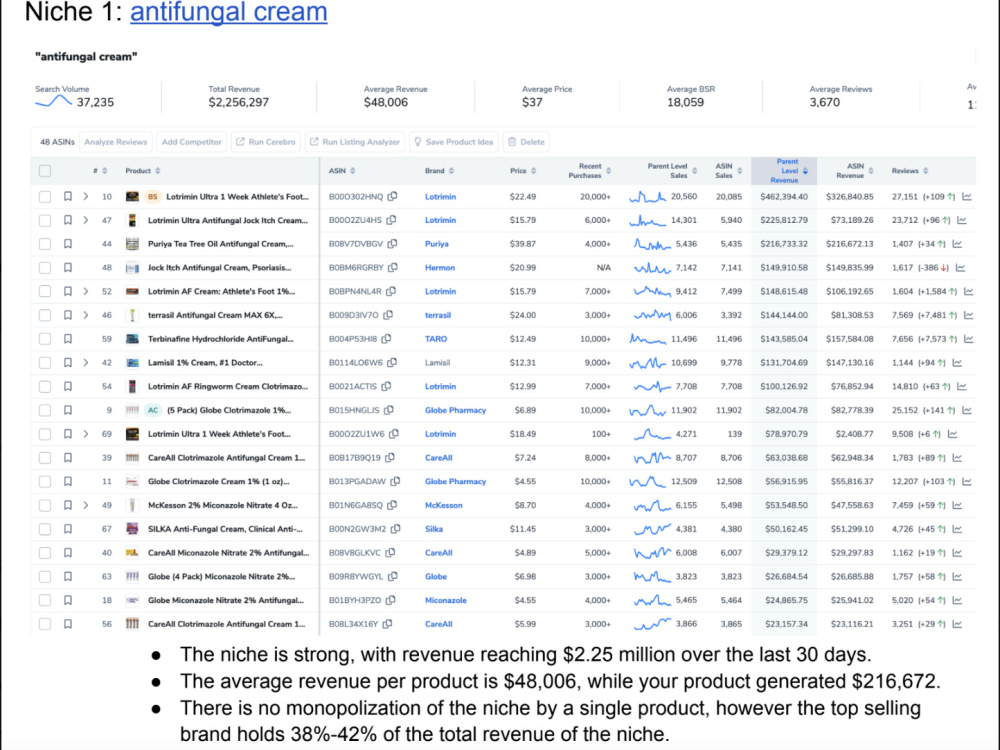
Task: Click Total Revenue value $2,256,297
Action: click(239, 102)
